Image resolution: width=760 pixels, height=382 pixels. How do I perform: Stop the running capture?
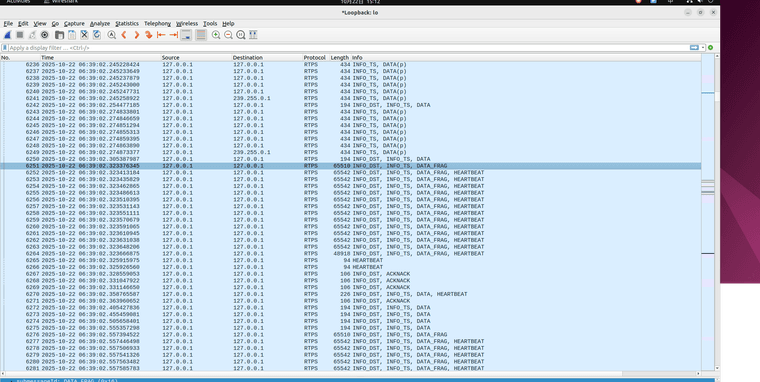tap(20, 35)
